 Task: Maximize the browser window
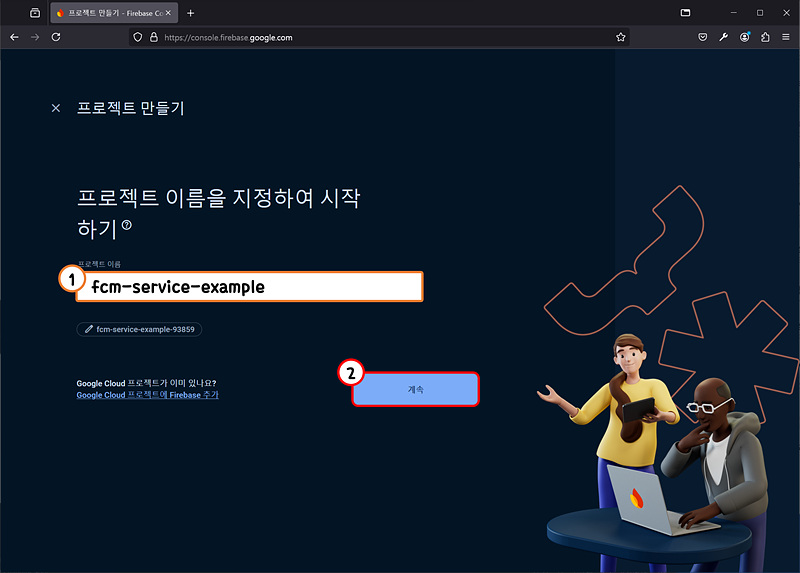760,13
